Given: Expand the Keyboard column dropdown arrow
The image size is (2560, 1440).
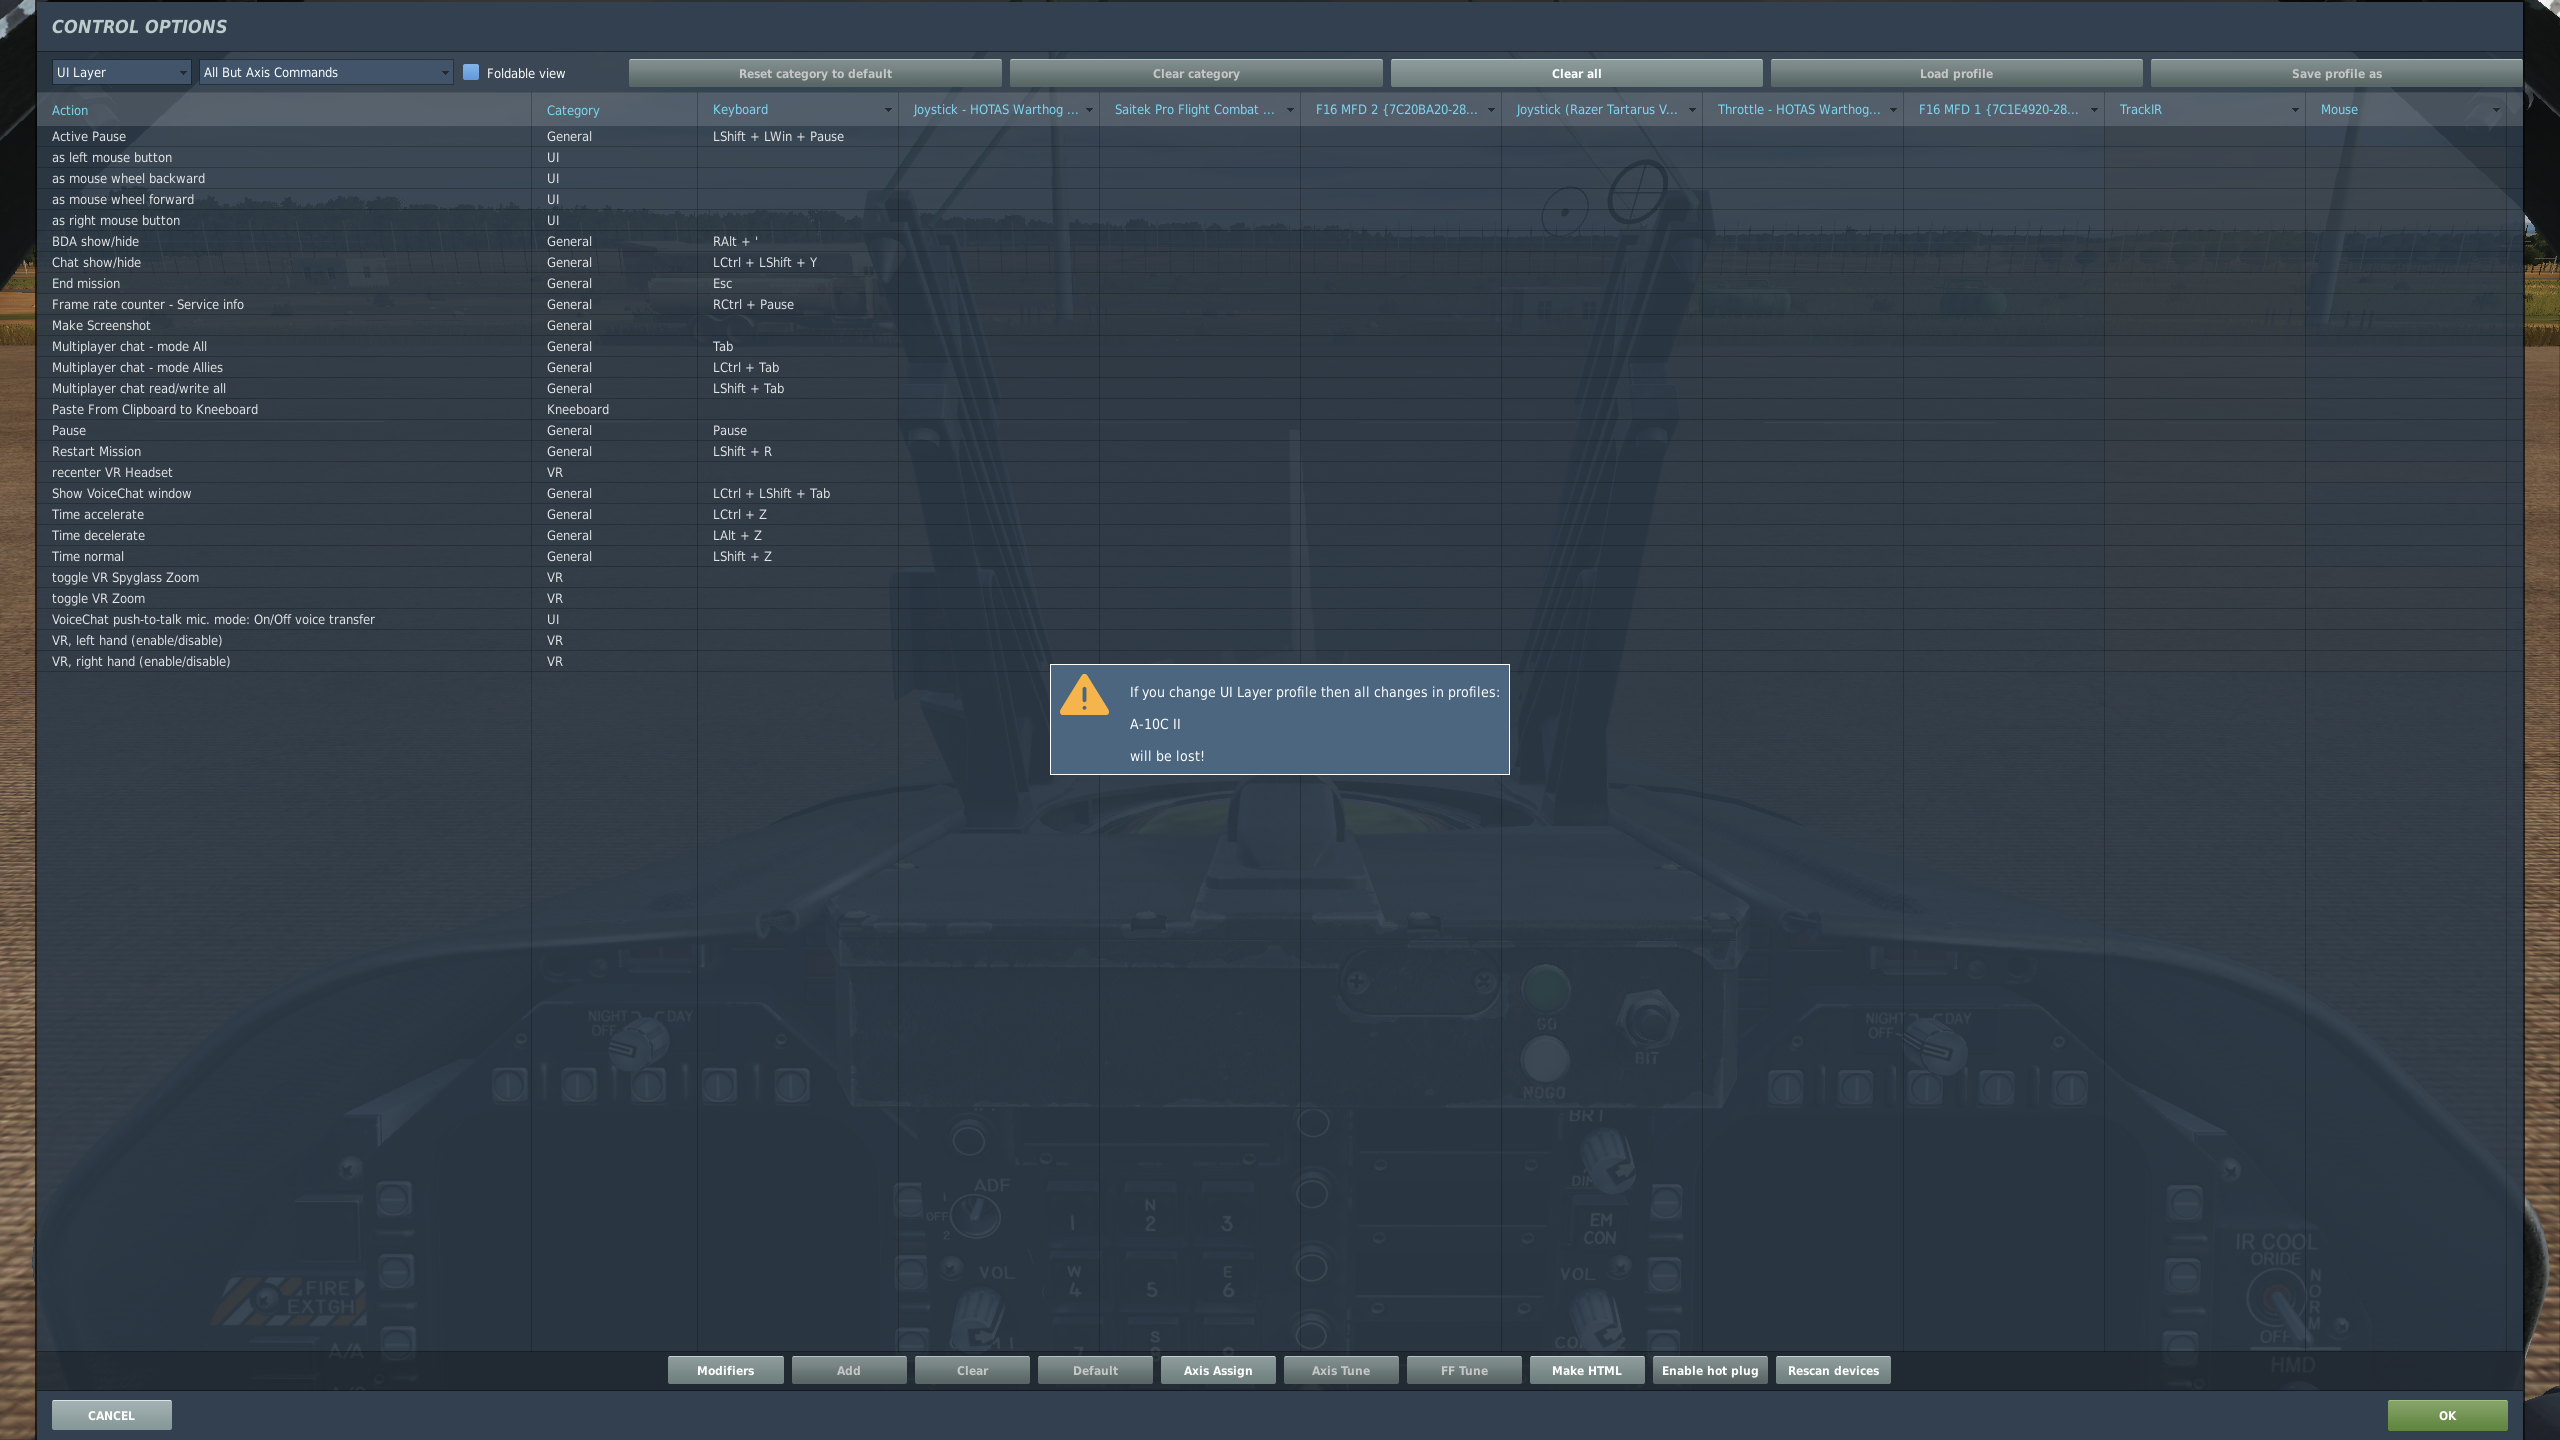Looking at the screenshot, I should [887, 110].
